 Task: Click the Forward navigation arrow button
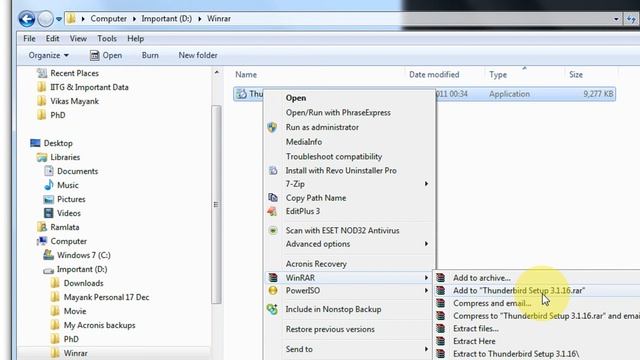[x=45, y=19]
